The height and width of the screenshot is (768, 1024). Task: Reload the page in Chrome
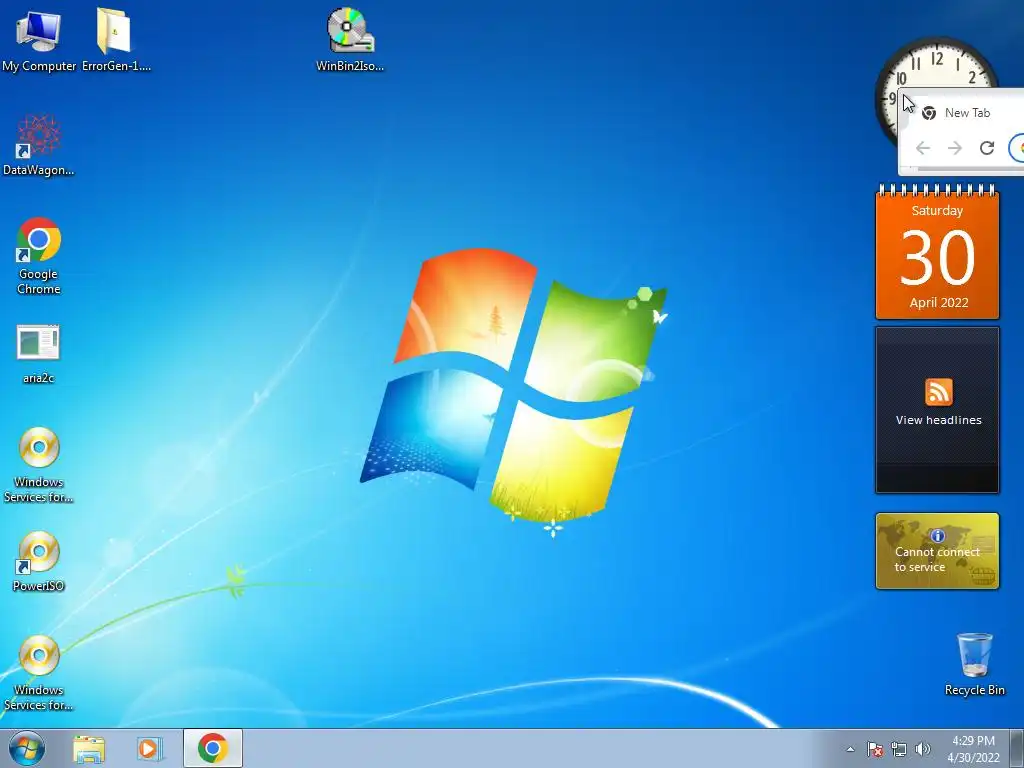987,148
